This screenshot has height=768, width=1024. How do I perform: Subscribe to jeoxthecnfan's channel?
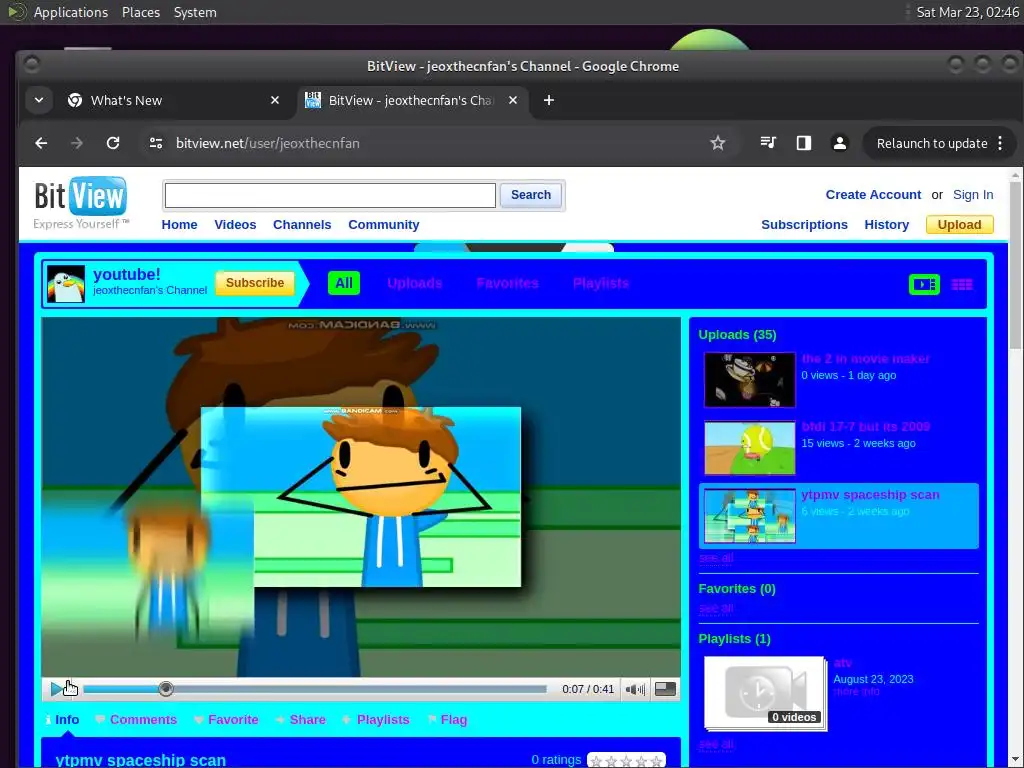(x=255, y=283)
